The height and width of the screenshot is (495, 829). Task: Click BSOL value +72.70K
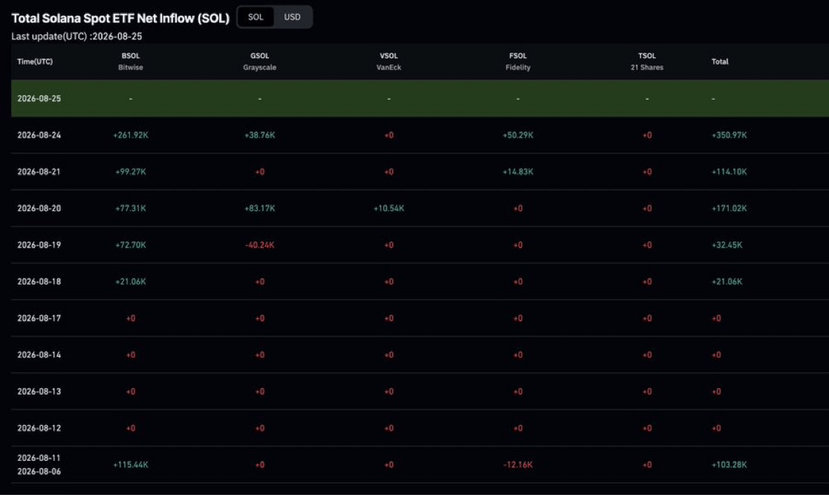[x=131, y=245]
